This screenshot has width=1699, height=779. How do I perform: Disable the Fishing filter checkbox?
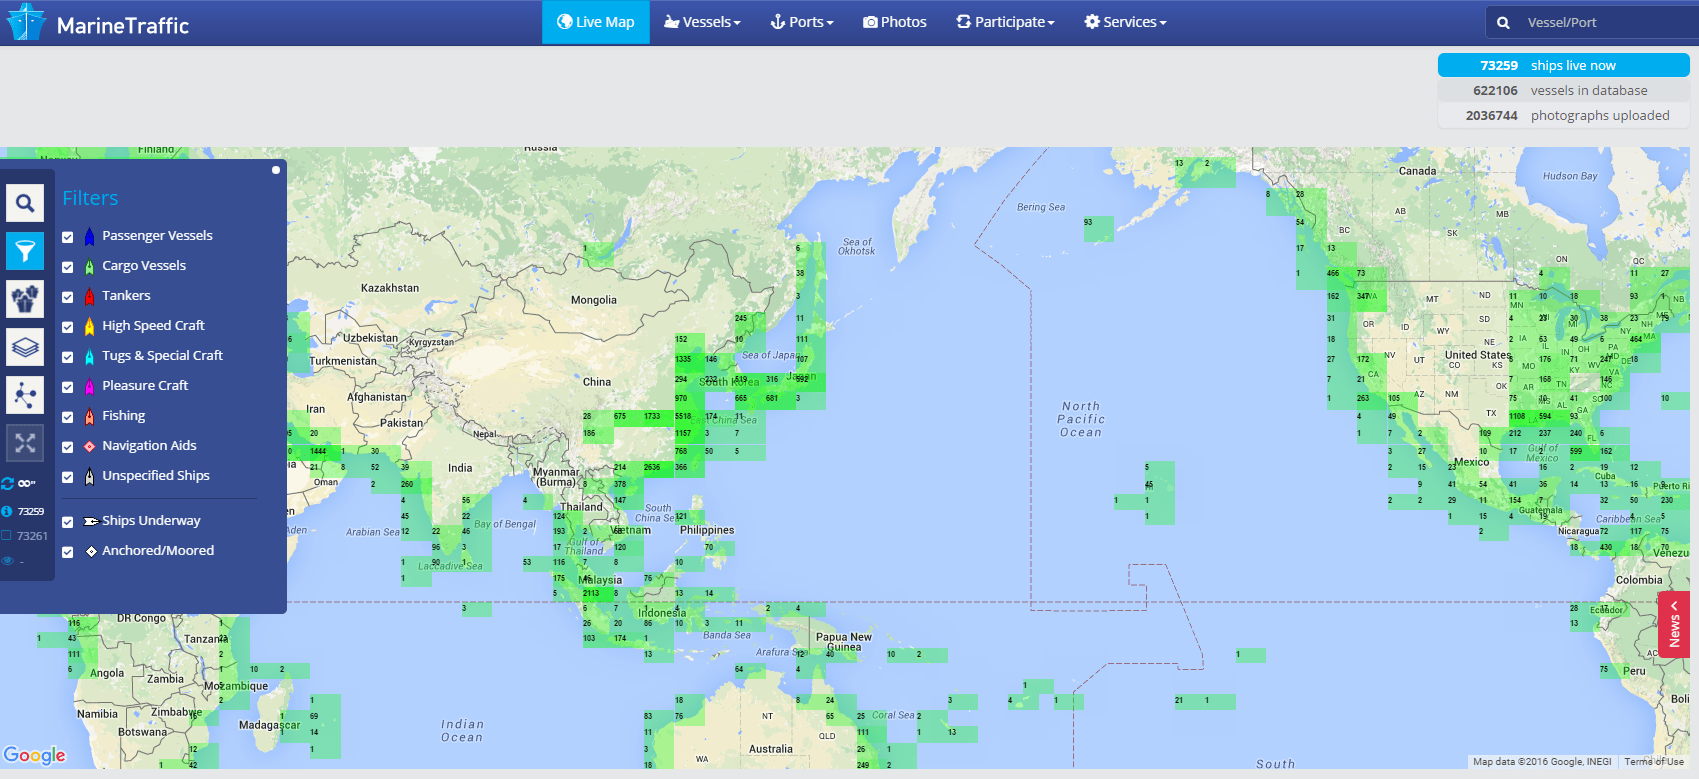68,417
